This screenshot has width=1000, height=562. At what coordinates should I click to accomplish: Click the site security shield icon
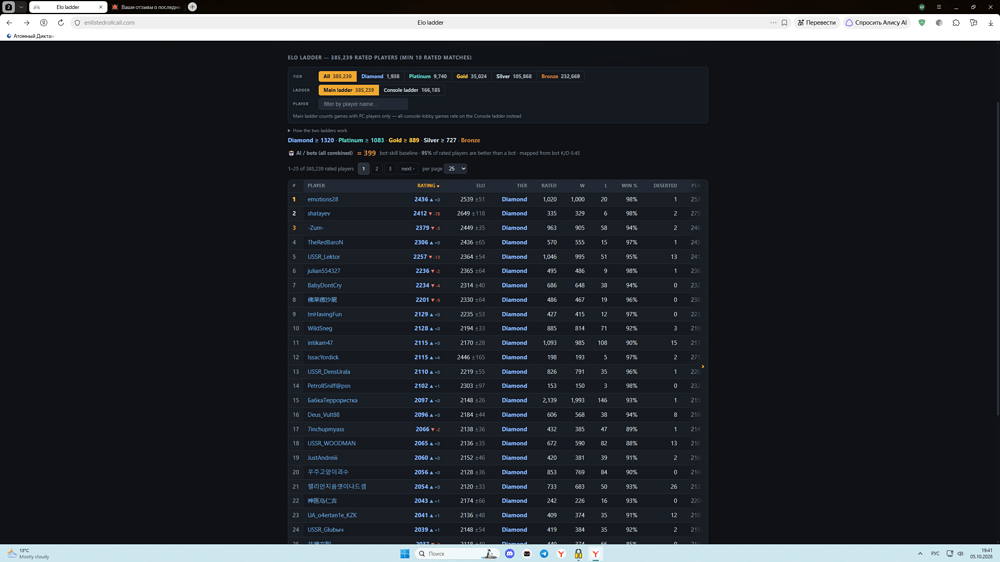pyautogui.click(x=77, y=22)
